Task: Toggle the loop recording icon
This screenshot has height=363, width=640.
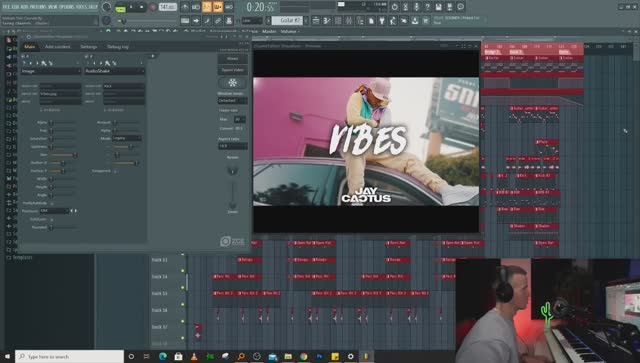Action: click(229, 7)
